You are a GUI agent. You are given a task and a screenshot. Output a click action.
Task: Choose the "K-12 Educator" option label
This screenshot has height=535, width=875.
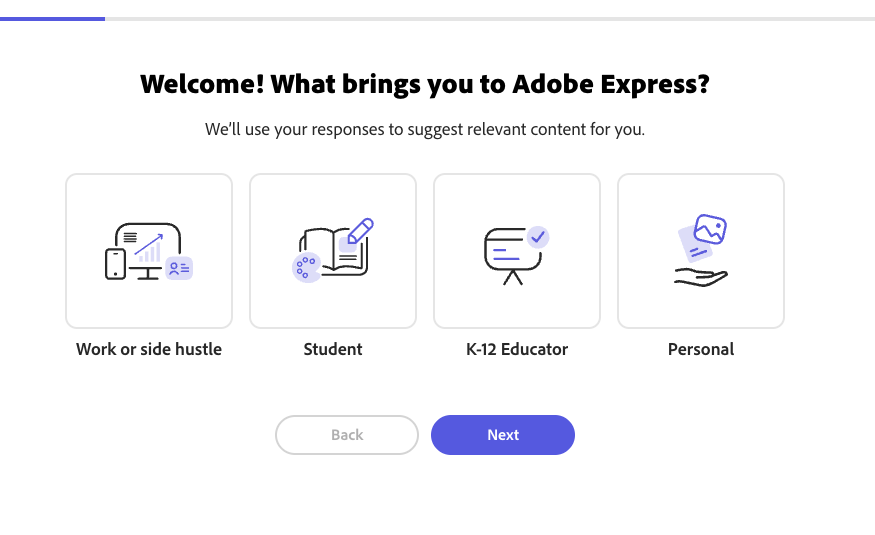tap(517, 349)
